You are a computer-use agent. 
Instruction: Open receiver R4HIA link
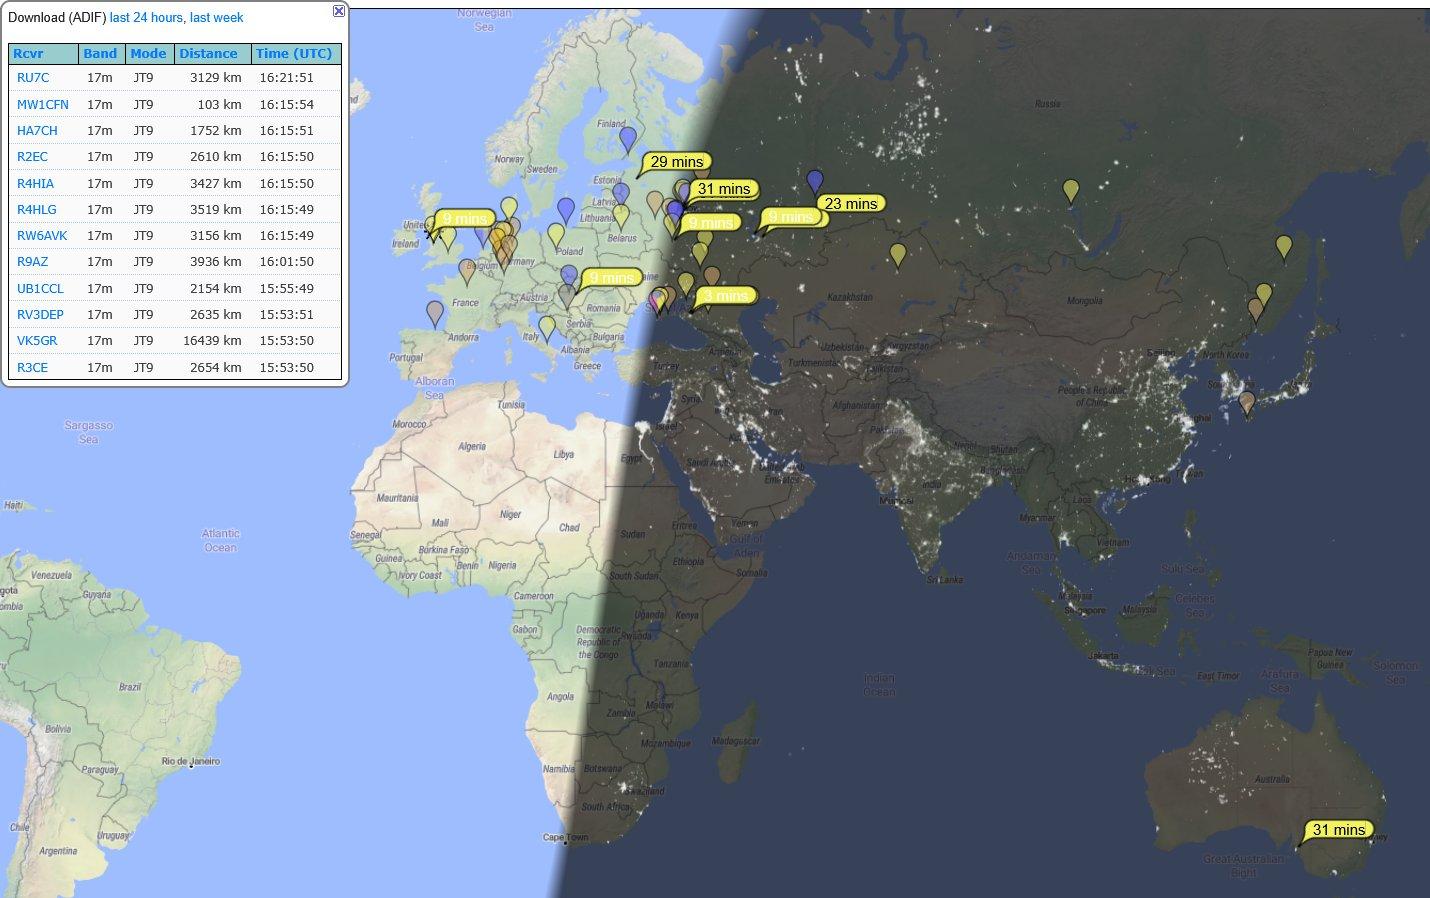point(36,184)
